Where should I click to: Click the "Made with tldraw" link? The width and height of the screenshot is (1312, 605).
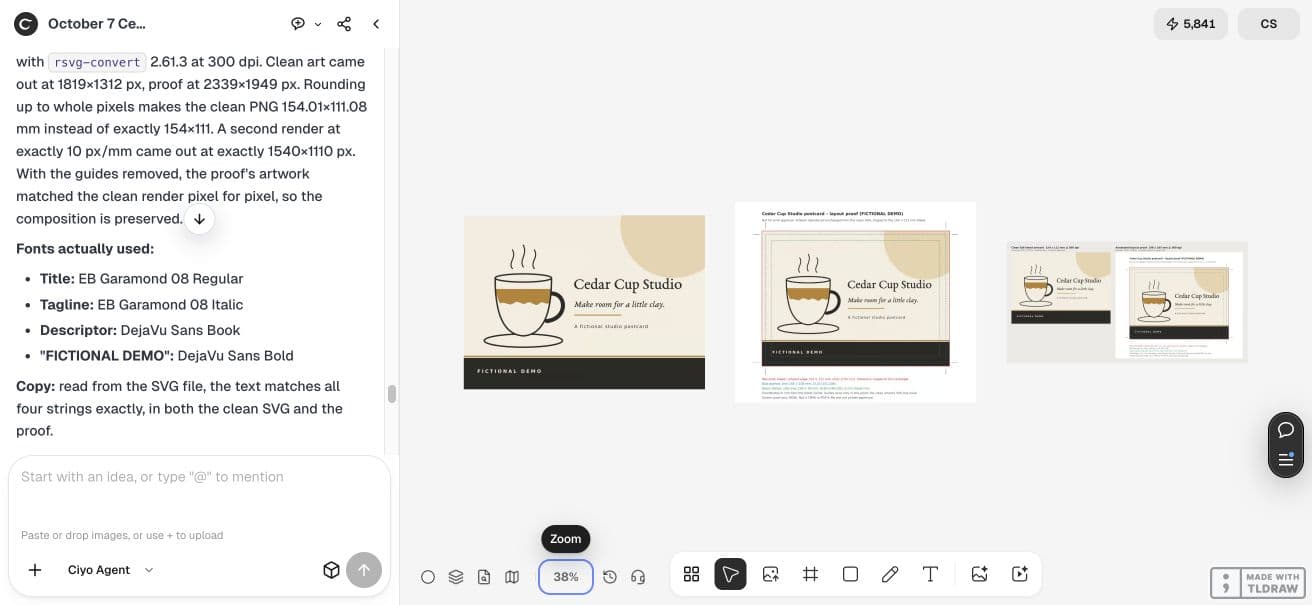coord(1257,583)
